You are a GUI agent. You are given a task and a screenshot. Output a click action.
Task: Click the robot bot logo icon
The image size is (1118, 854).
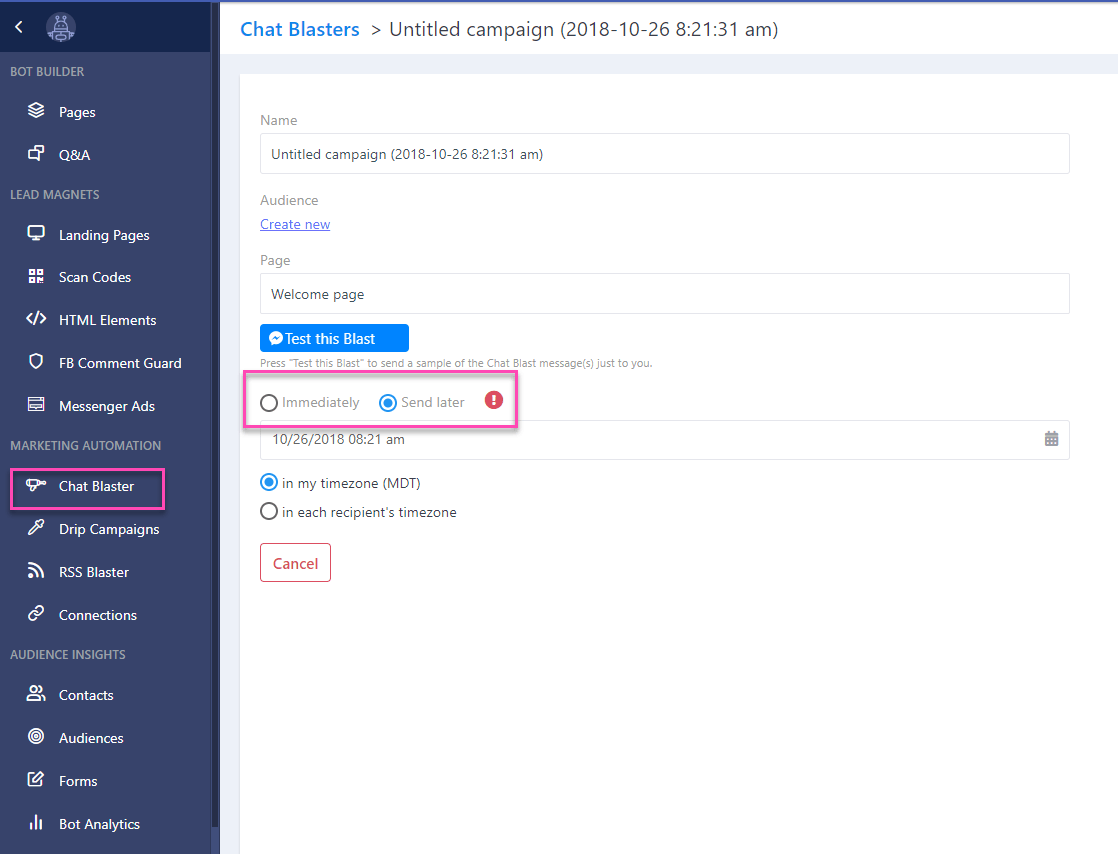61,28
